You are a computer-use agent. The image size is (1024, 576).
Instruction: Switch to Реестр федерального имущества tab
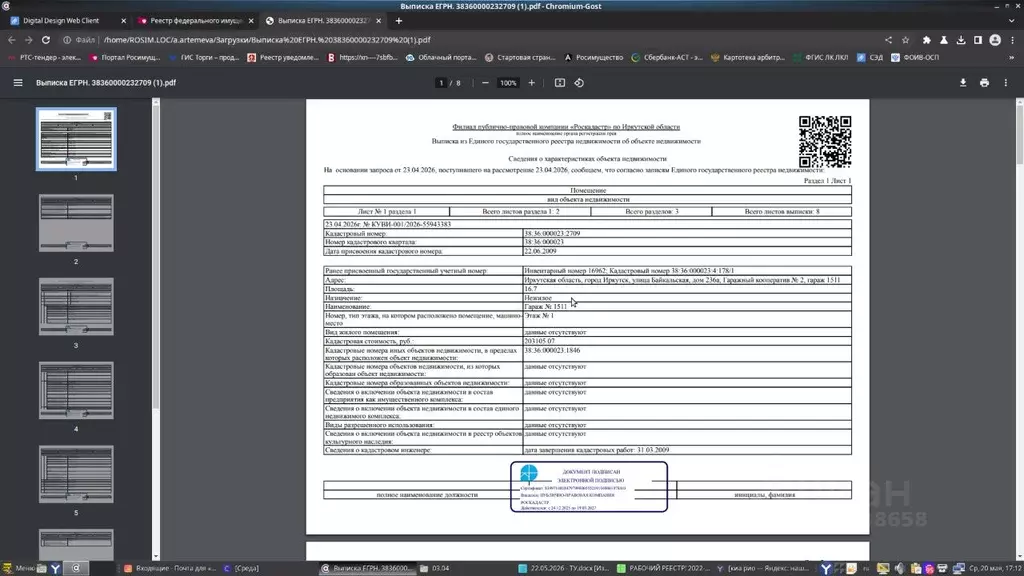(195, 21)
